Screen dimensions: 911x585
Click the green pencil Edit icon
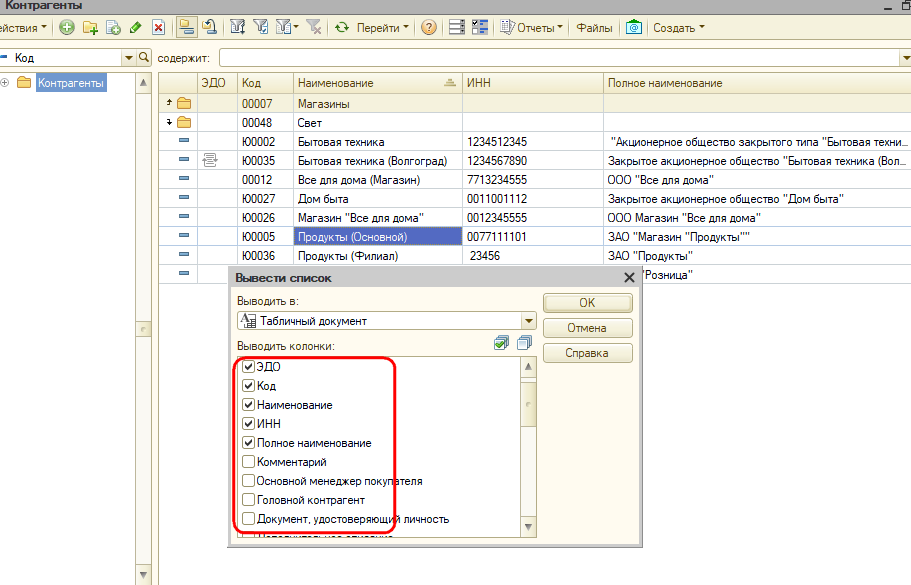click(136, 27)
